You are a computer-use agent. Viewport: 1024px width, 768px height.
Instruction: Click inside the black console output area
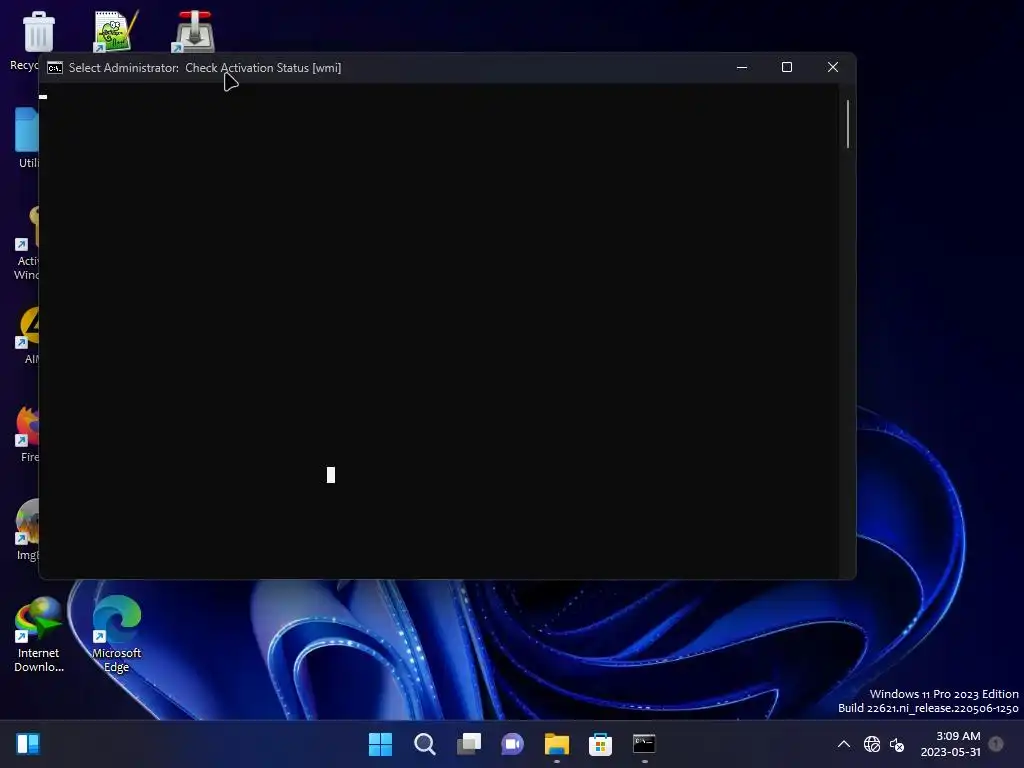(439, 330)
